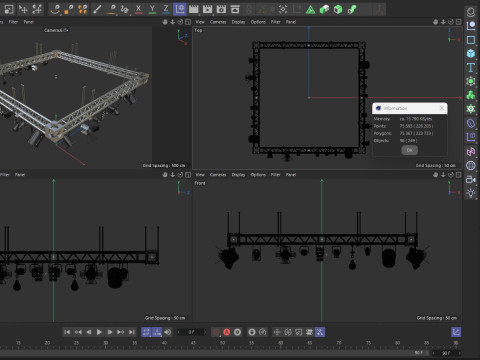Screen dimensions: 480x360
Task: Step forward one frame
Action: [110, 332]
